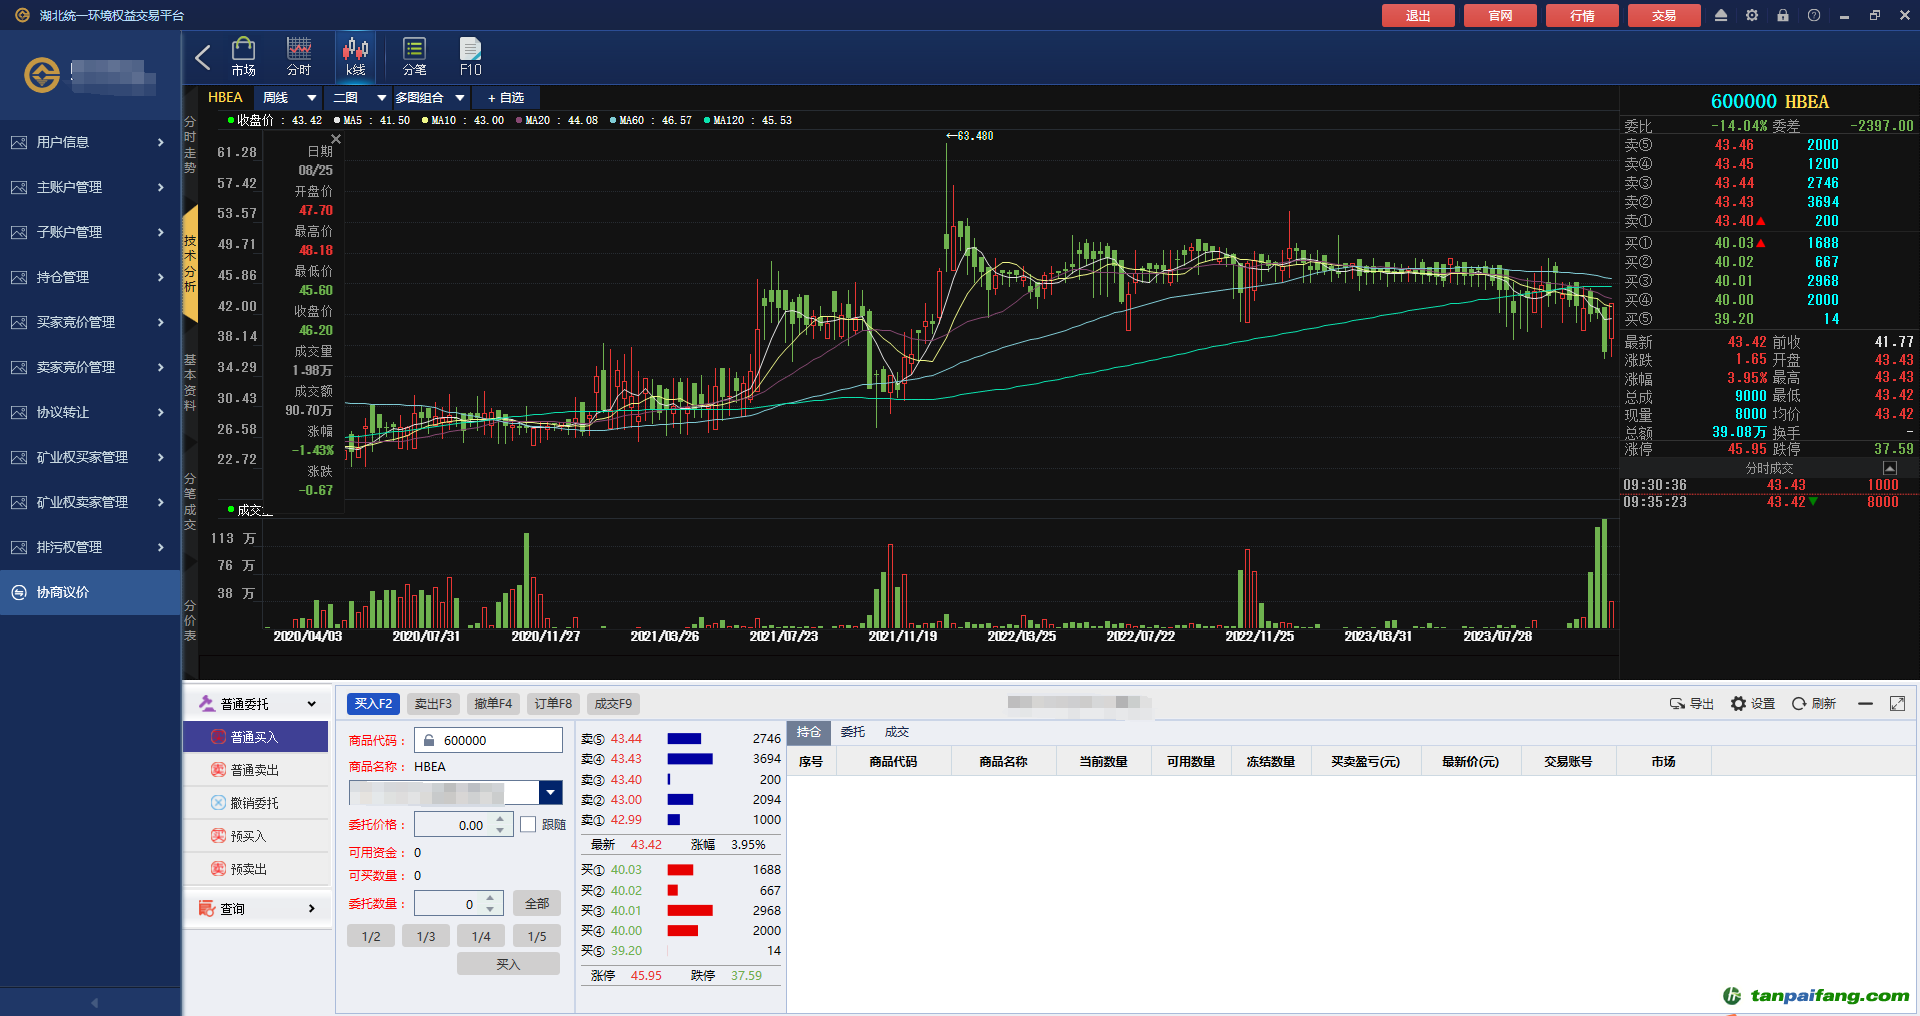Switch to 分时 intraday chart view
The height and width of the screenshot is (1016, 1920).
299,56
